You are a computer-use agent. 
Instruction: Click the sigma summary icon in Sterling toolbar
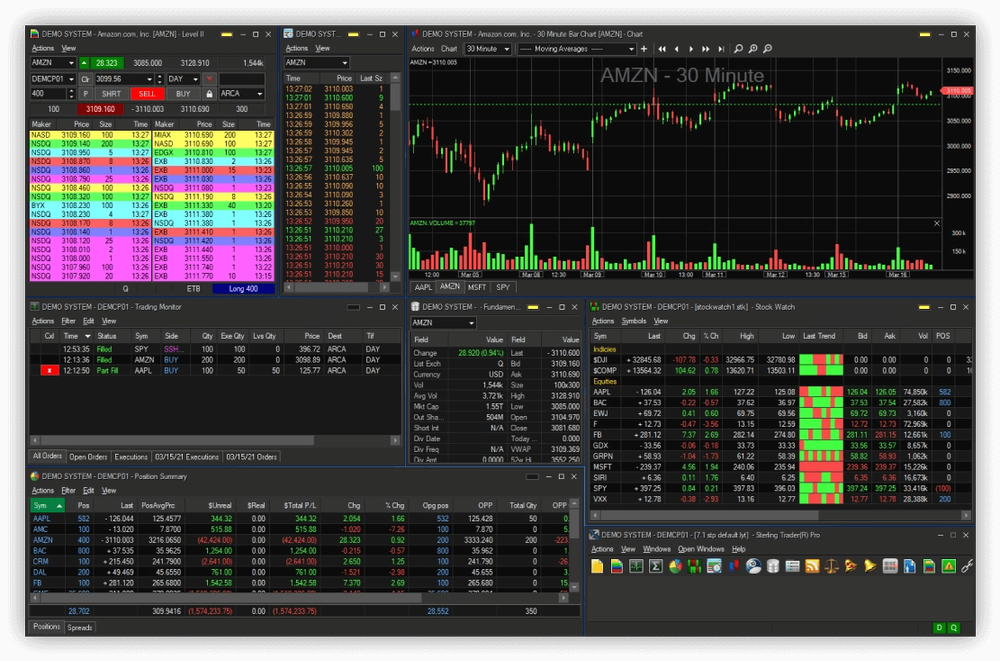pyautogui.click(x=656, y=567)
